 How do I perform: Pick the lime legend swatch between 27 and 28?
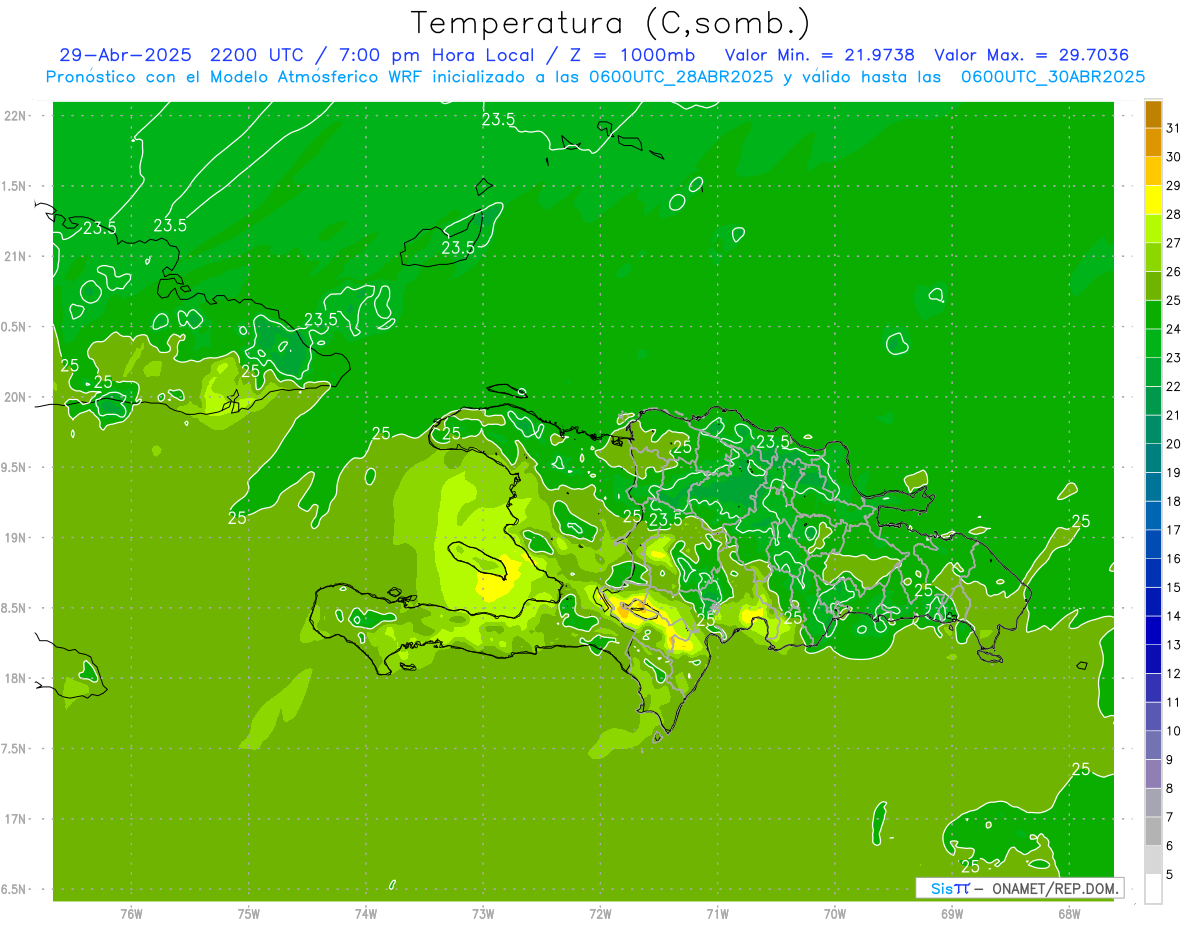(1153, 229)
